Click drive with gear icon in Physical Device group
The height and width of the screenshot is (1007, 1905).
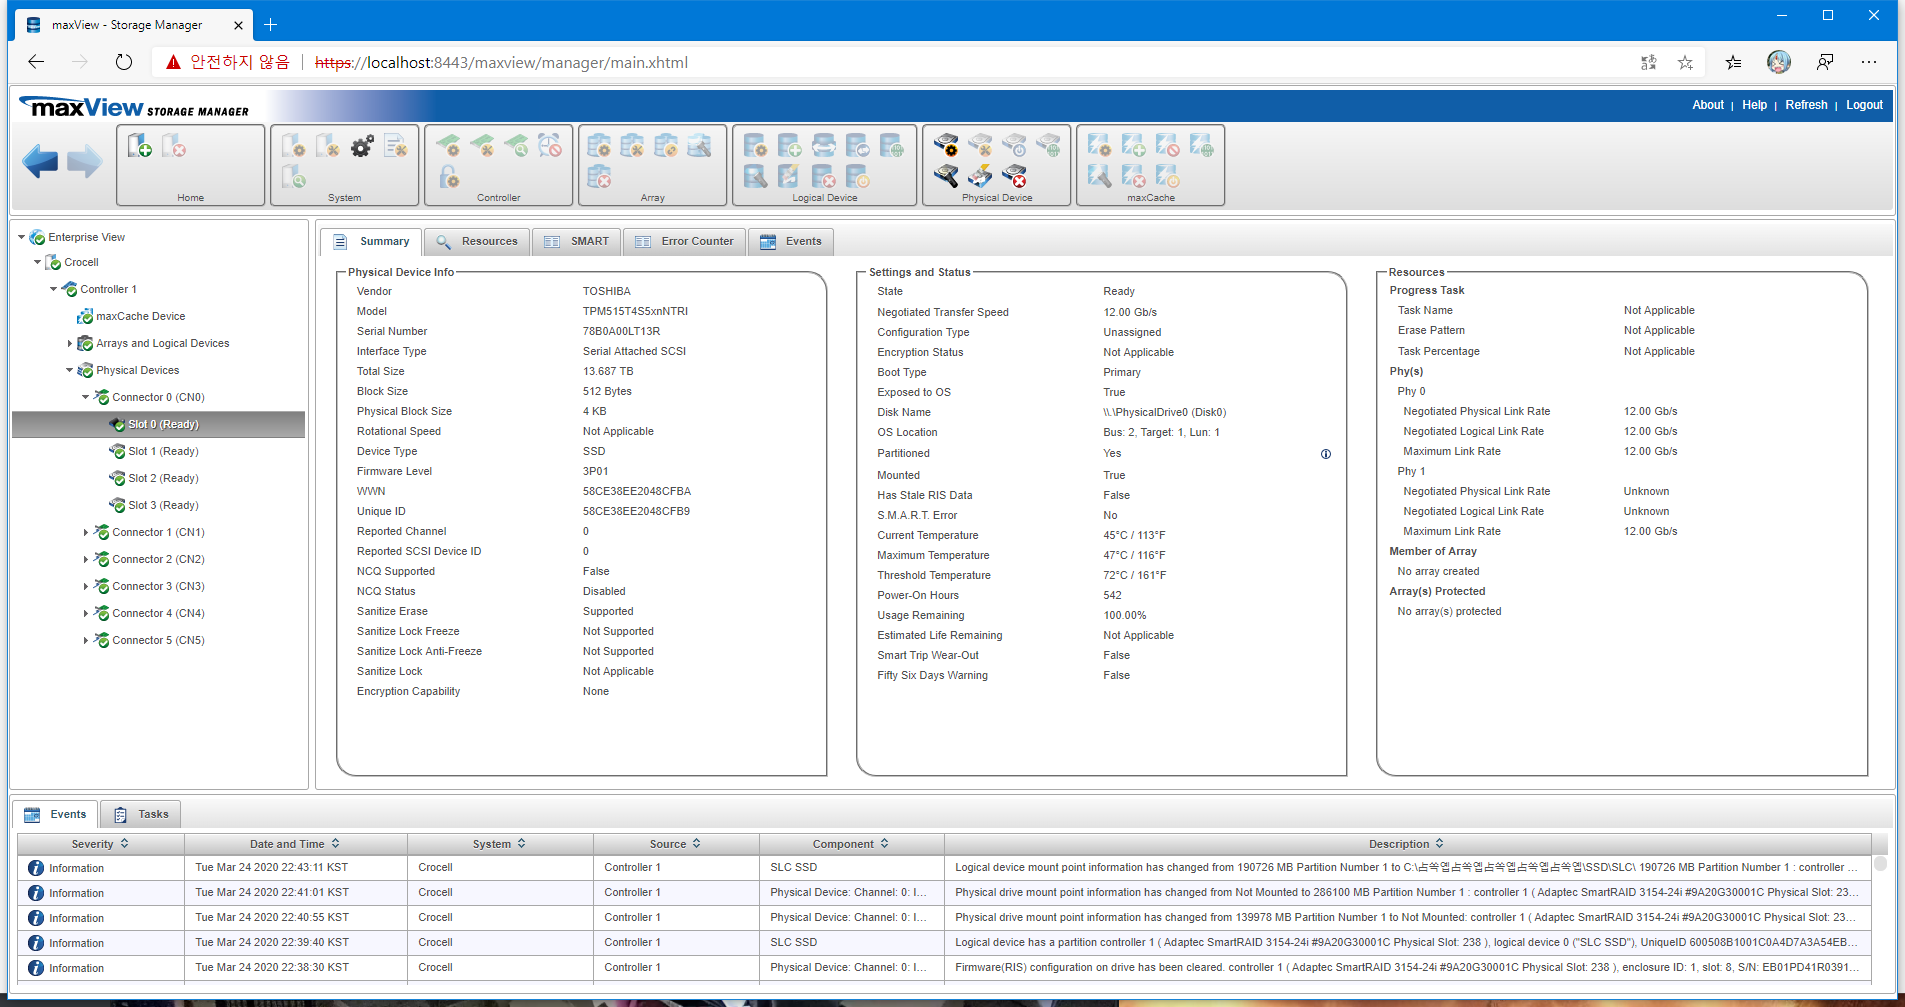(x=946, y=146)
